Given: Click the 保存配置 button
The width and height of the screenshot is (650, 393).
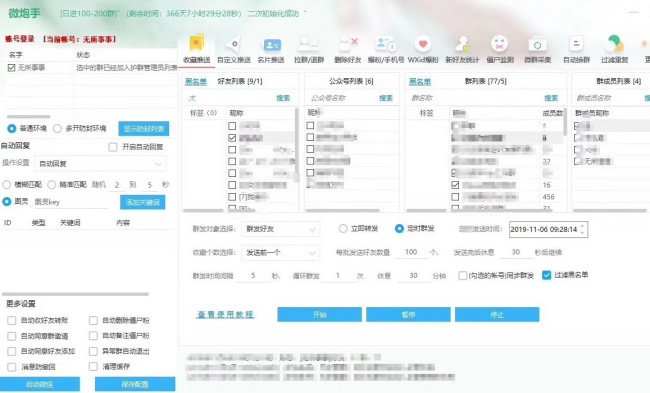Looking at the screenshot, I should tap(135, 384).
